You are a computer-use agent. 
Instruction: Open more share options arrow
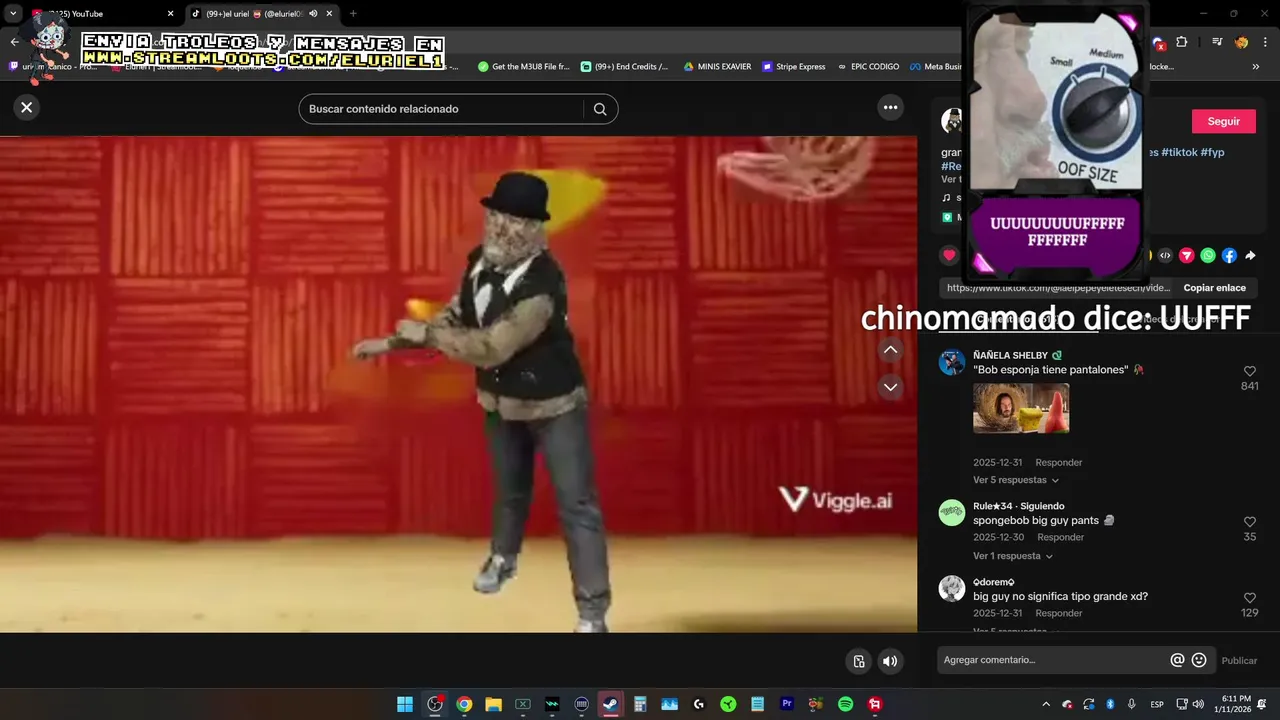point(1250,256)
